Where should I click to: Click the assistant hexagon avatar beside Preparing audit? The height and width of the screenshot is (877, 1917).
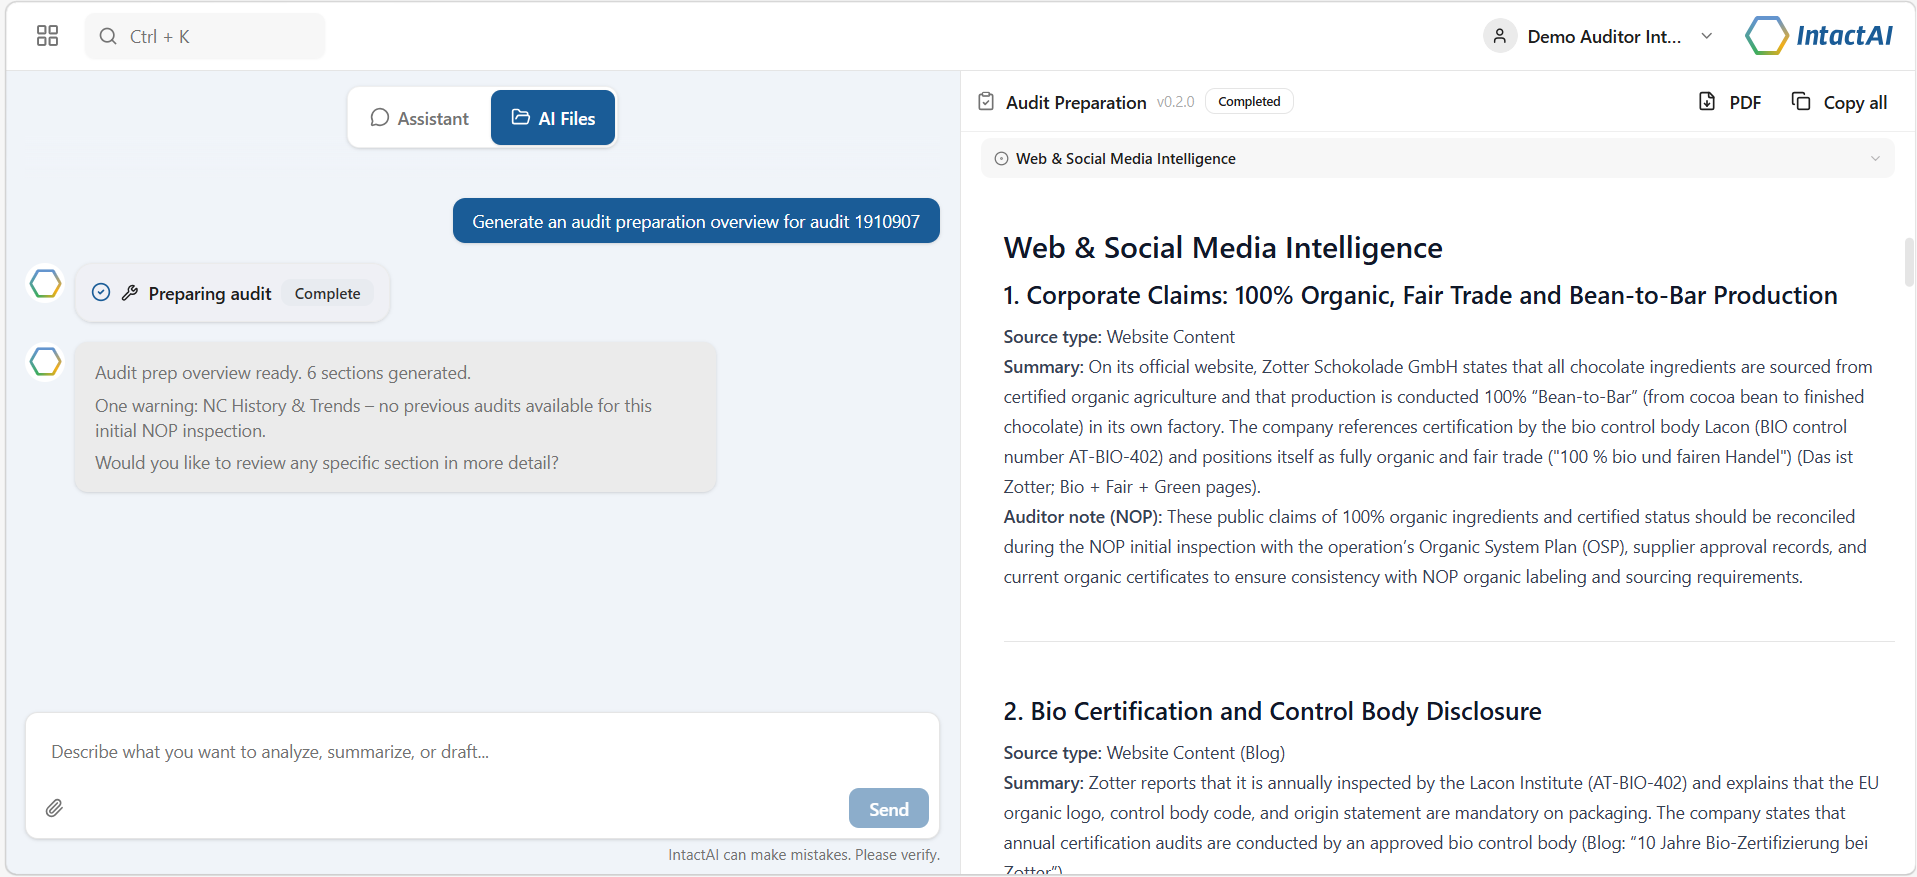pos(45,284)
